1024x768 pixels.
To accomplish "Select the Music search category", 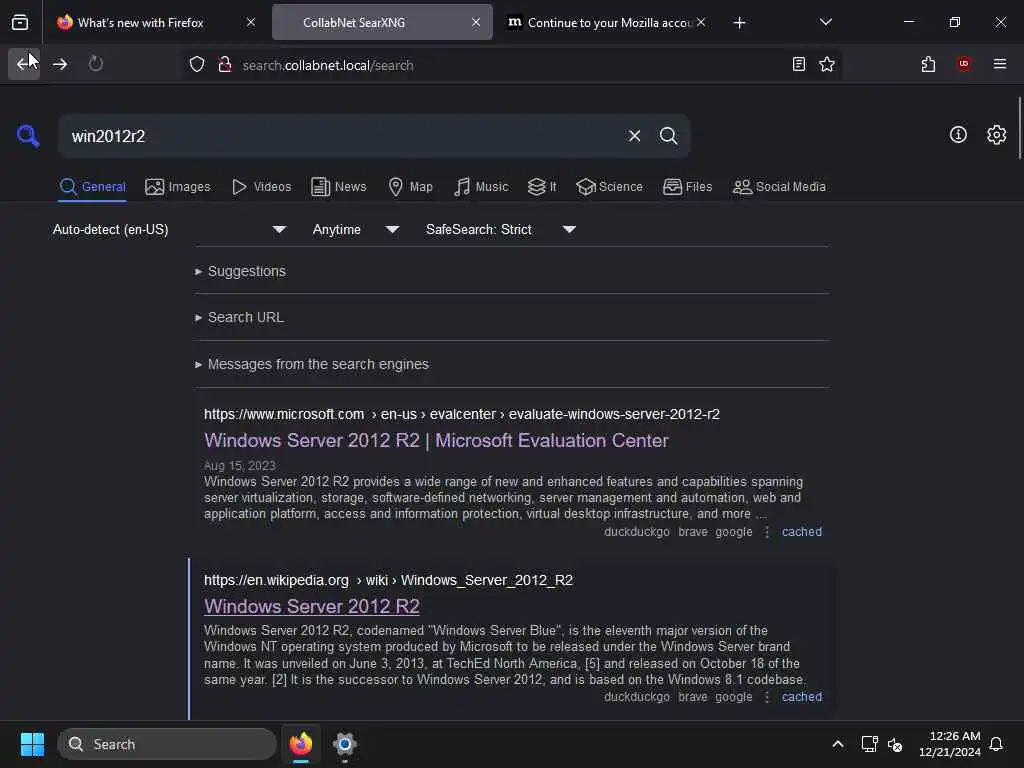I will 481,187.
